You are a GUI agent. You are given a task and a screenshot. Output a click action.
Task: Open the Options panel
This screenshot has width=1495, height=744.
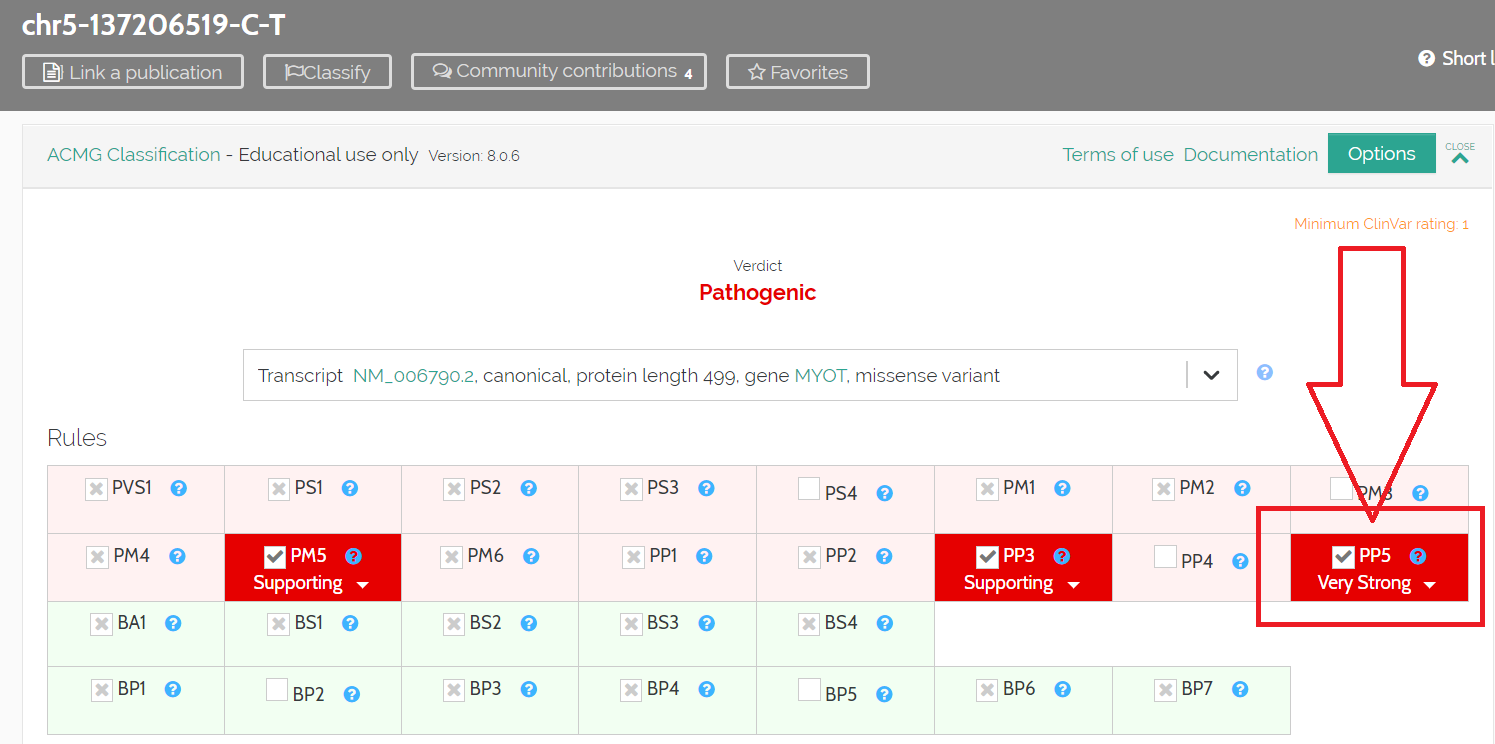1381,153
